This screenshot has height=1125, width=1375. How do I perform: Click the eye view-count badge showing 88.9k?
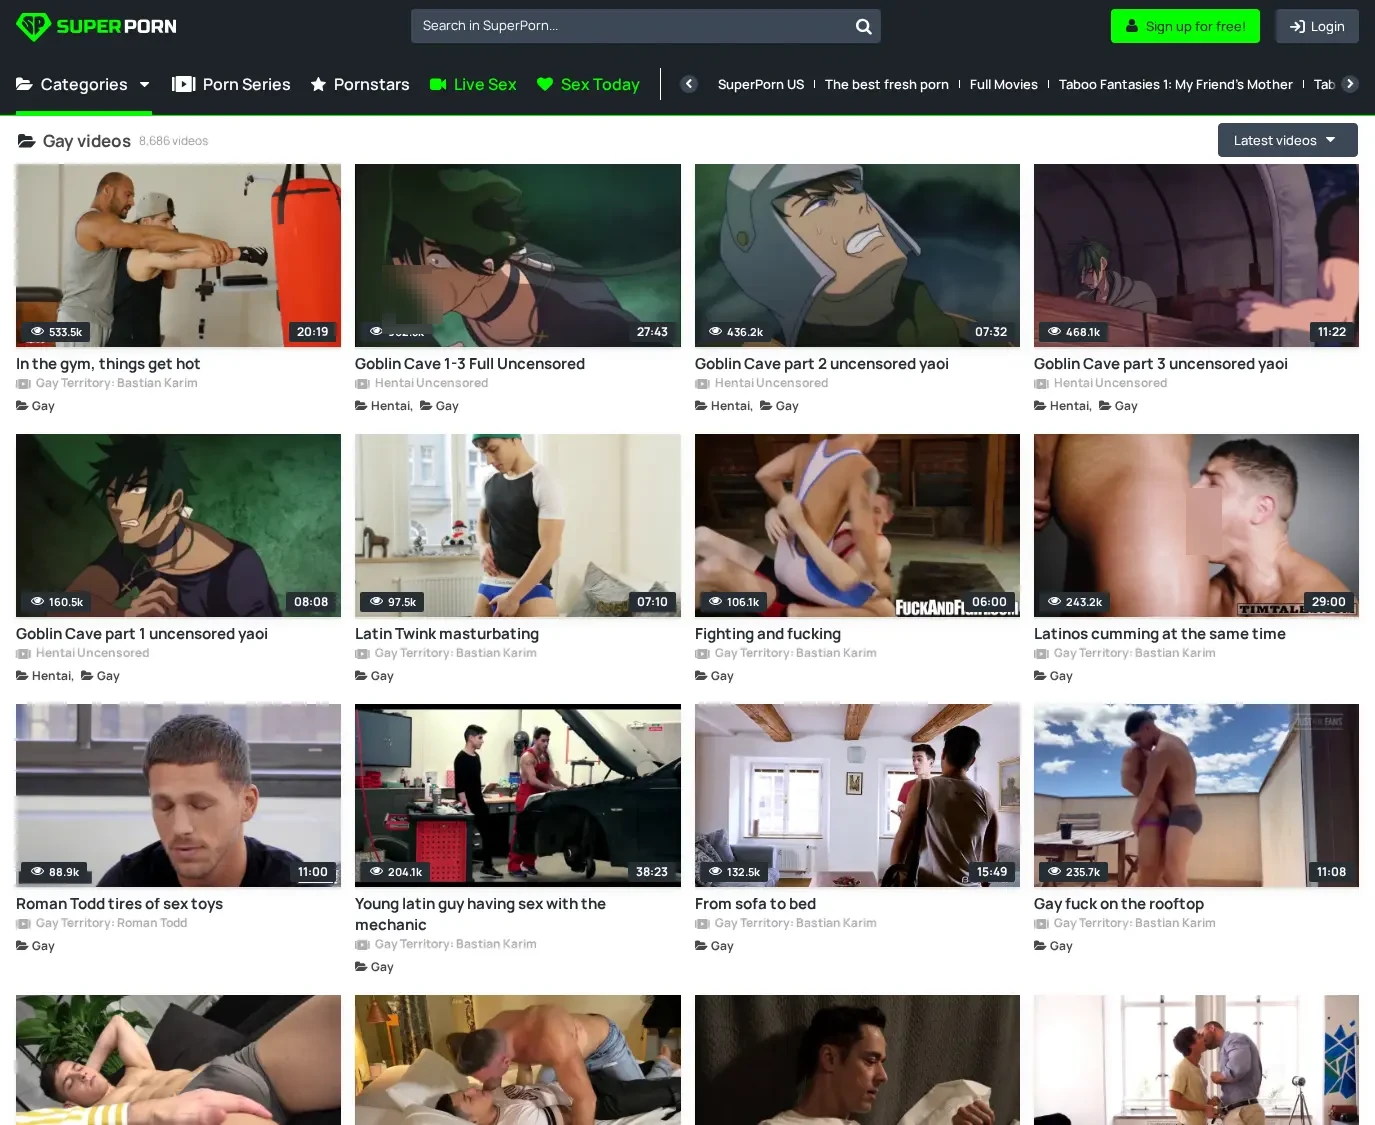55,872
